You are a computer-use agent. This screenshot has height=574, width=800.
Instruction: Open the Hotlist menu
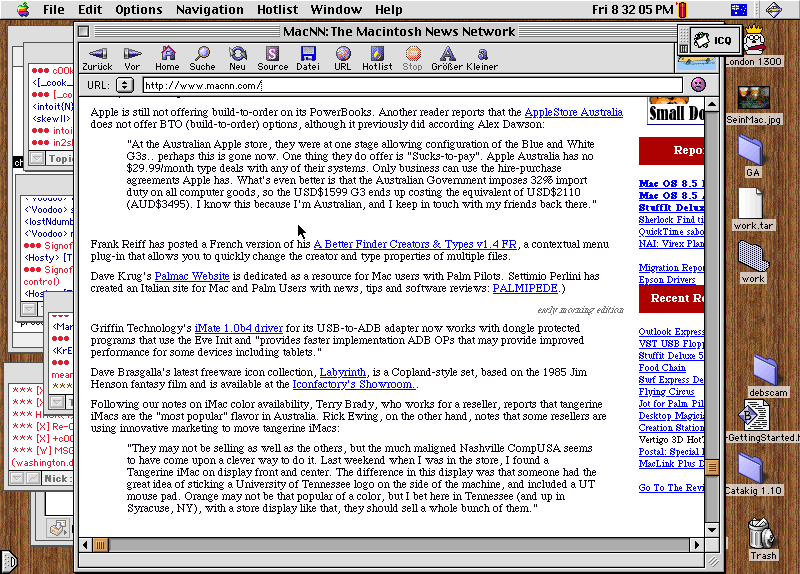point(277,10)
